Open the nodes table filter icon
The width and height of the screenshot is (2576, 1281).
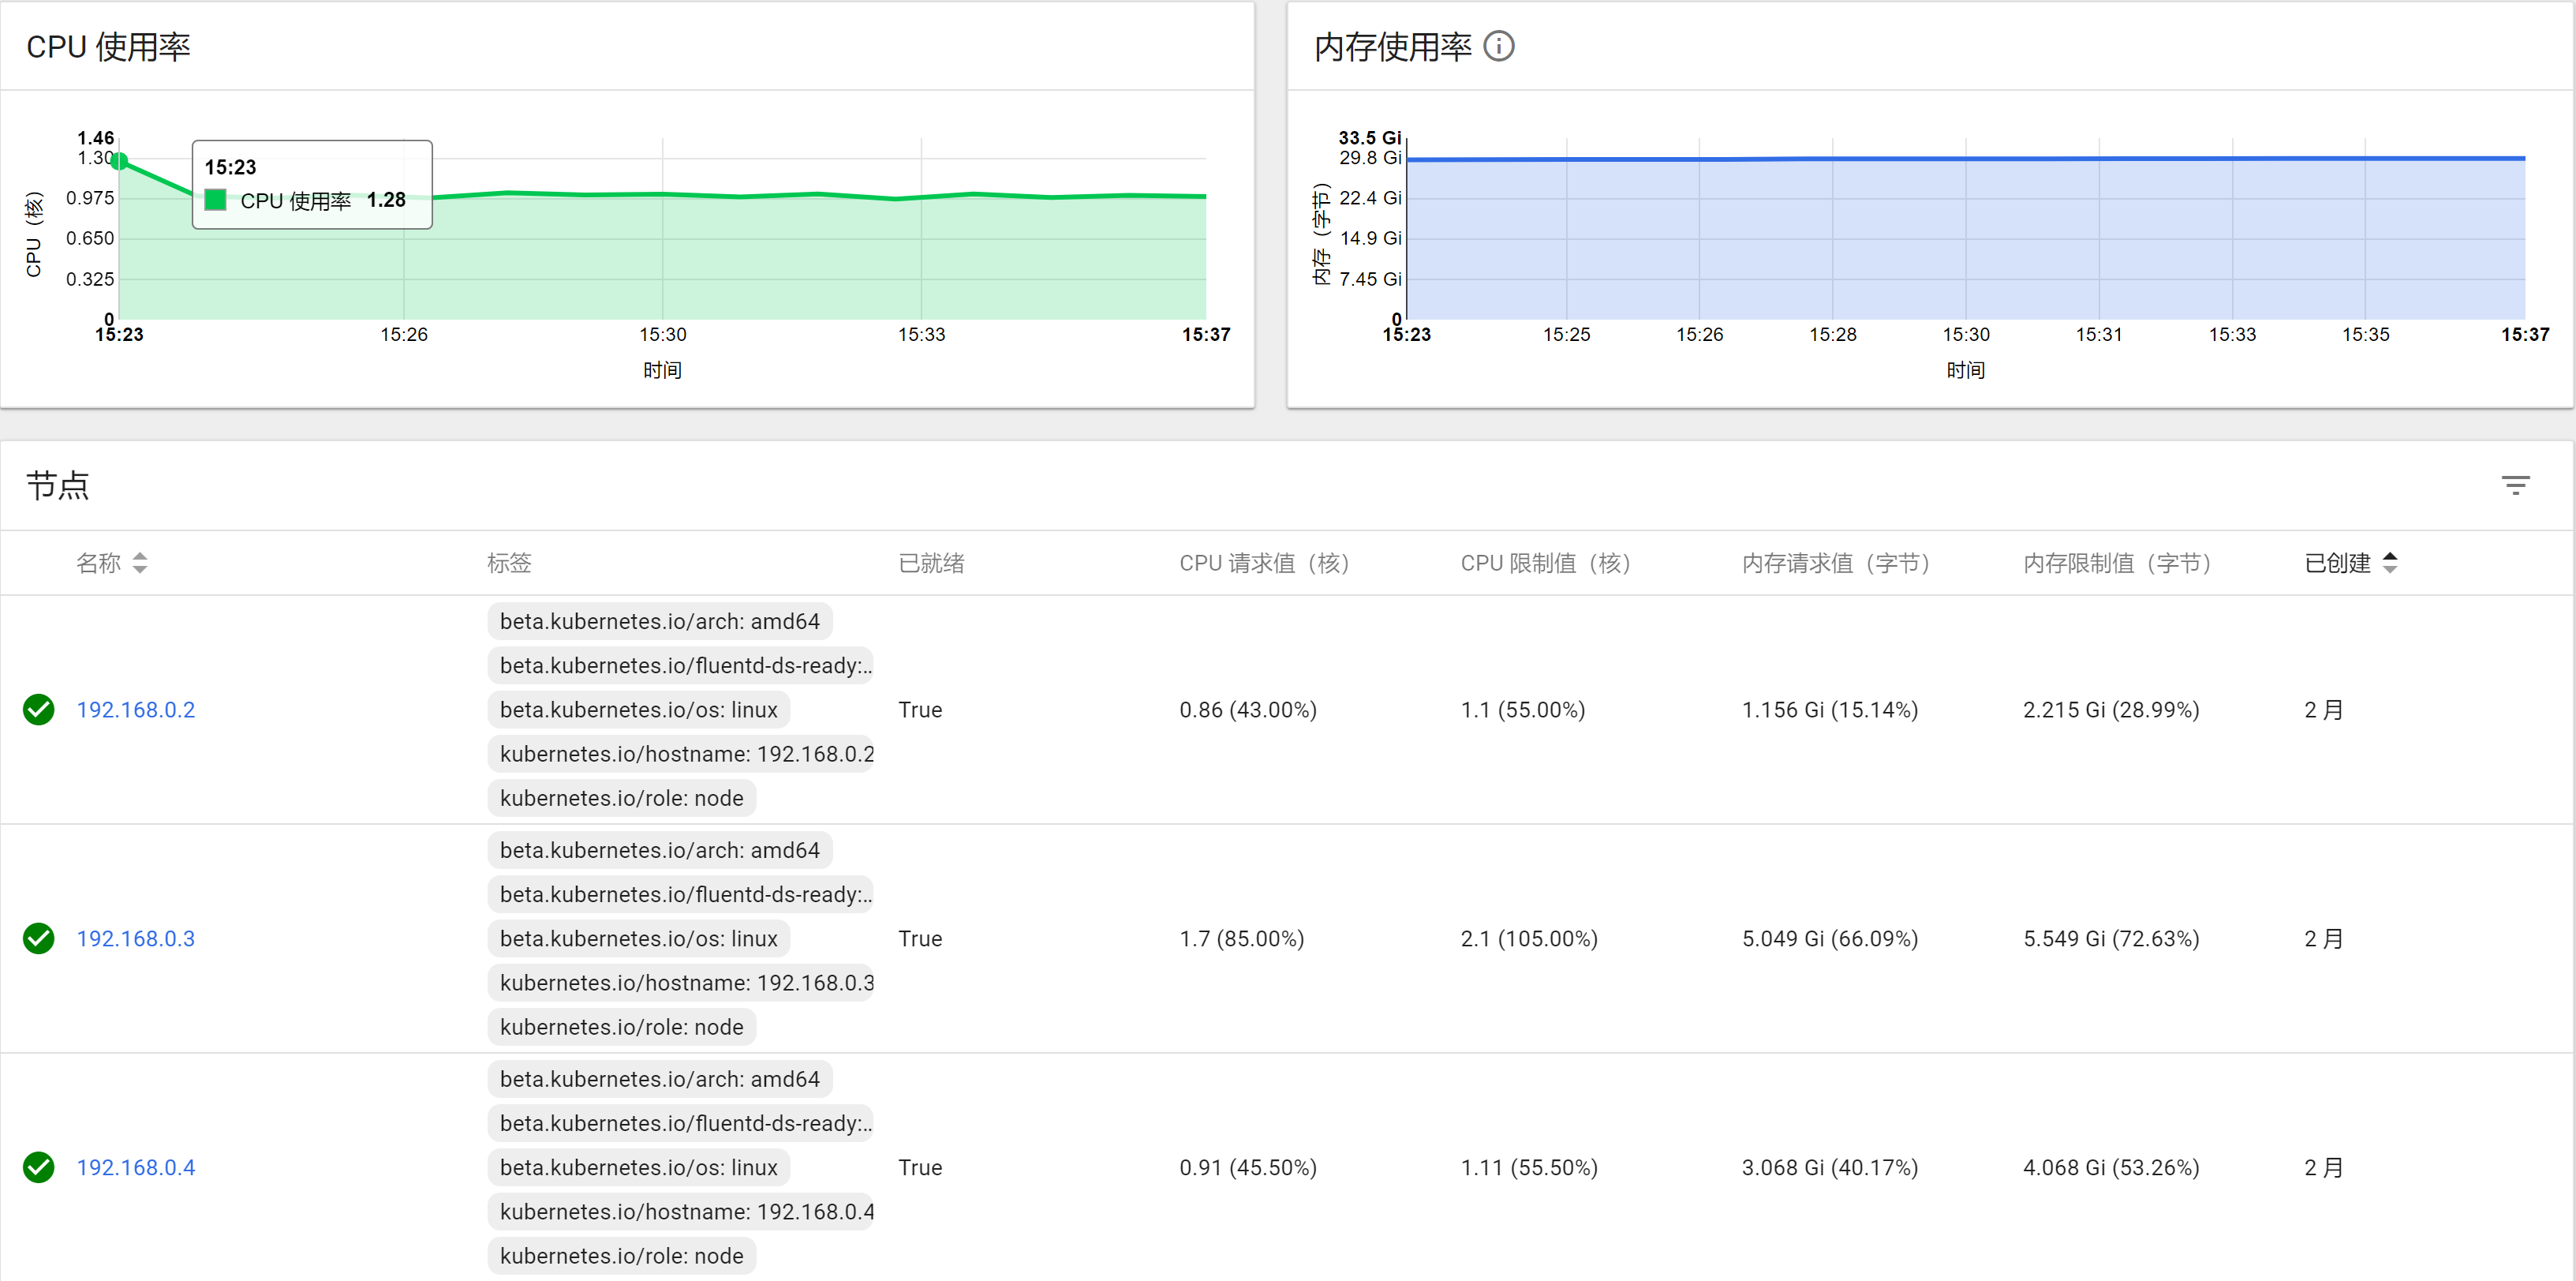(x=2515, y=486)
